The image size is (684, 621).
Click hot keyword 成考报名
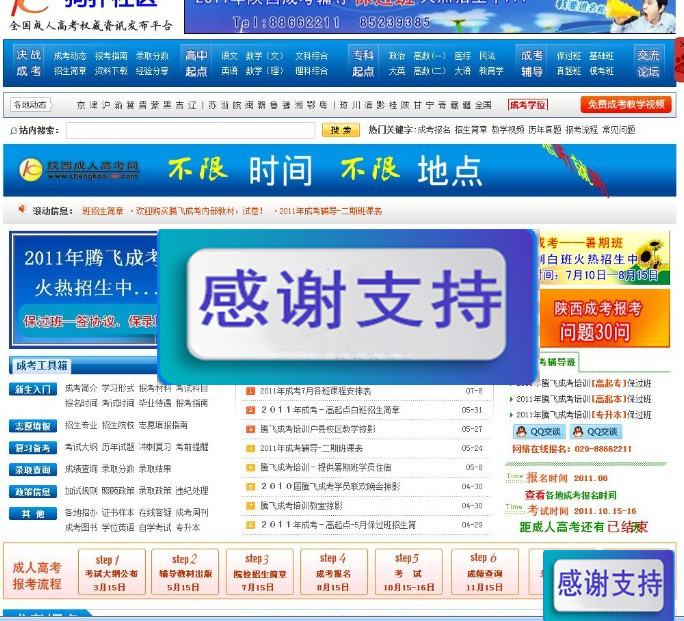point(434,130)
